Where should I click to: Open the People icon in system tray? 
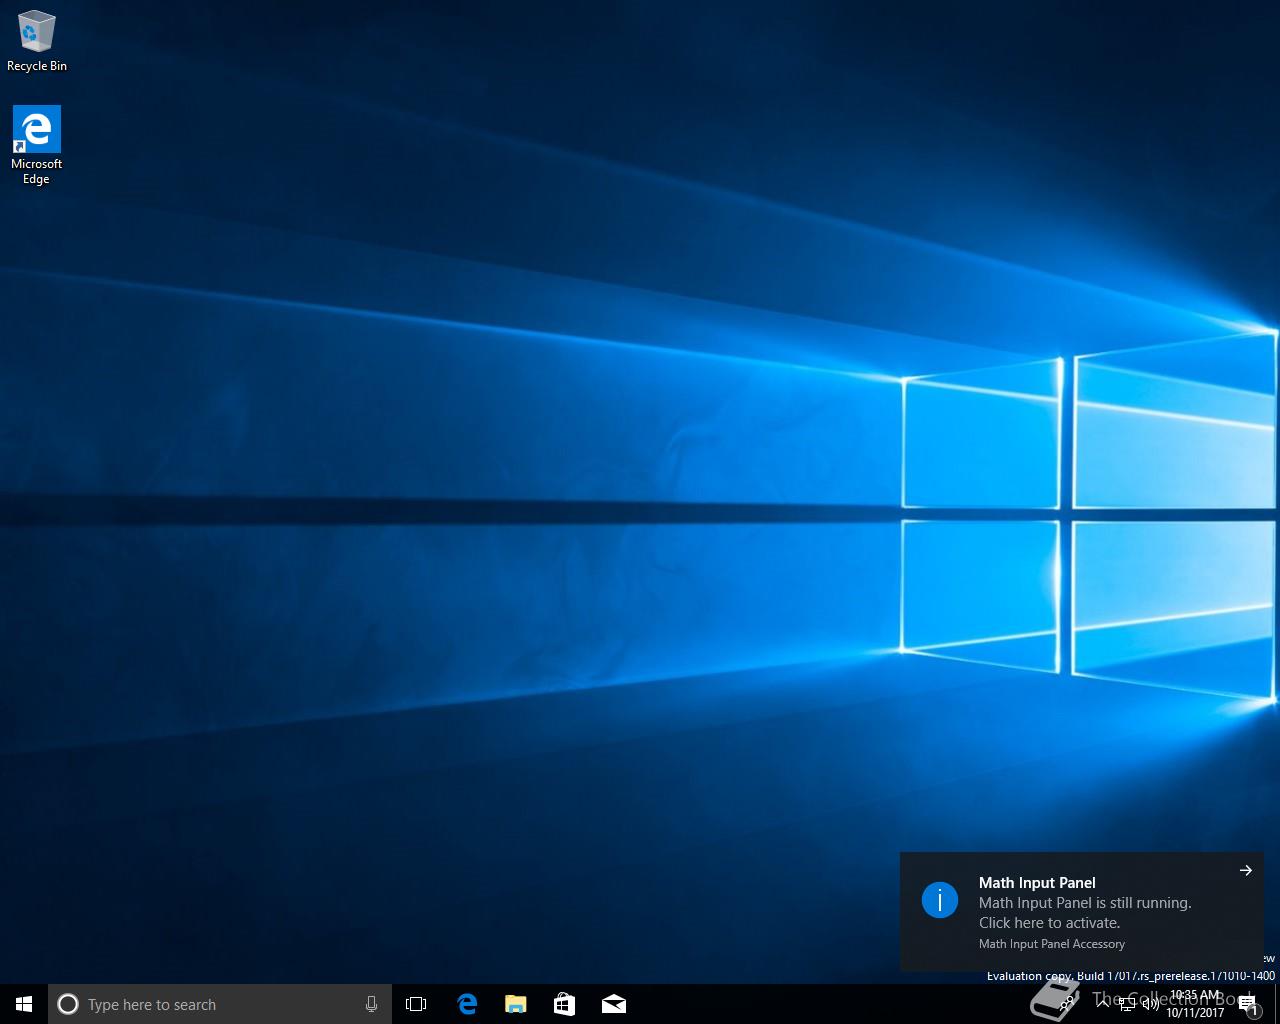[x=1067, y=1002]
